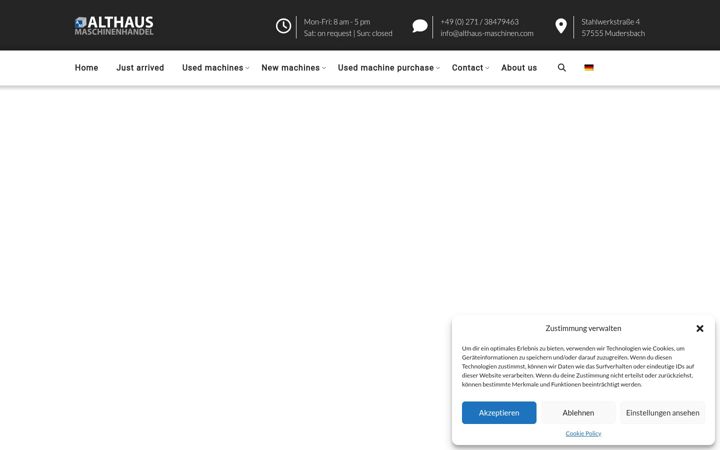The image size is (720, 450).
Task: Expand the New machines menu
Action: click(293, 68)
